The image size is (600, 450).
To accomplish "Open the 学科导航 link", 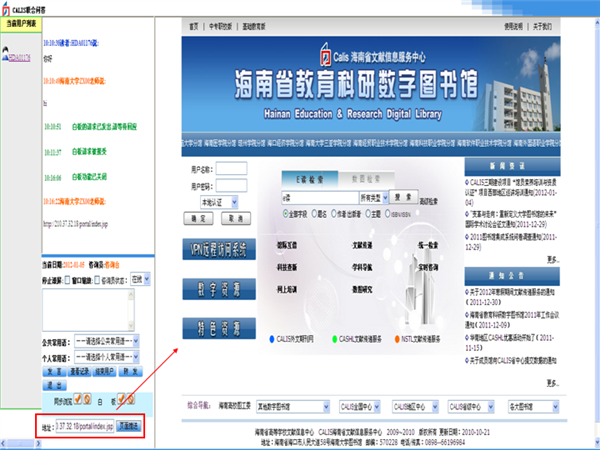I will tap(362, 267).
